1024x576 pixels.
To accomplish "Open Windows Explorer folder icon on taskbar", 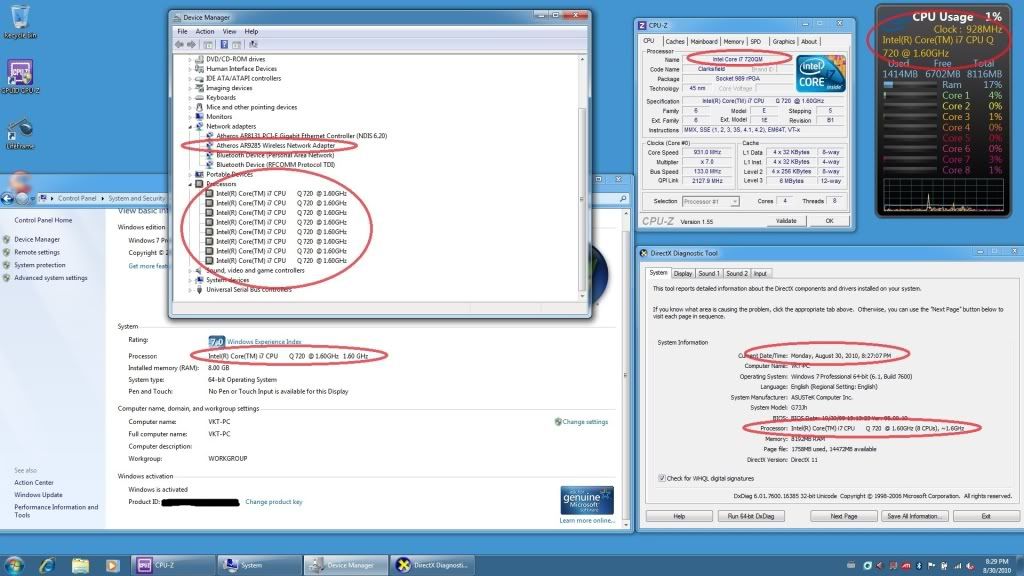I will click(80, 566).
